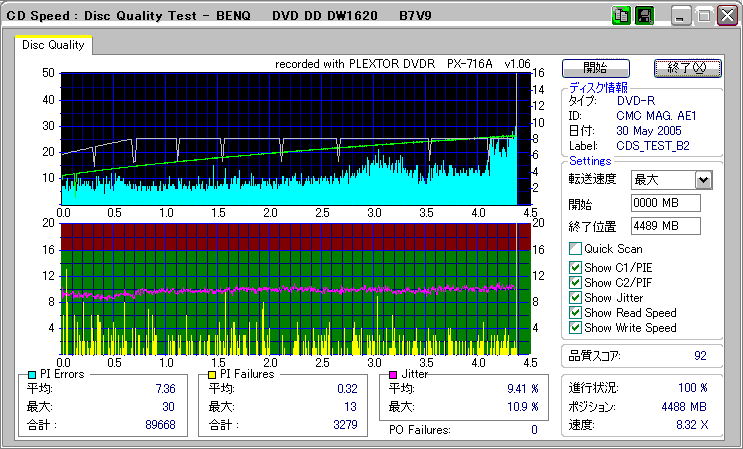Open the 転送速度 speed dropdown
The height and width of the screenshot is (449, 743).
pyautogui.click(x=703, y=180)
